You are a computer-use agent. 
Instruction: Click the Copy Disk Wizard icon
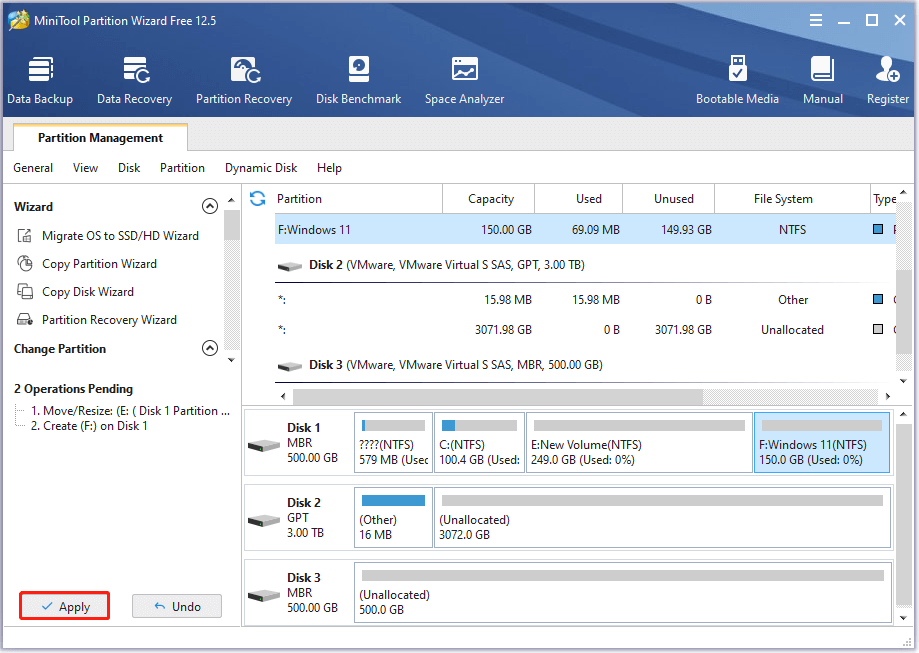point(25,291)
